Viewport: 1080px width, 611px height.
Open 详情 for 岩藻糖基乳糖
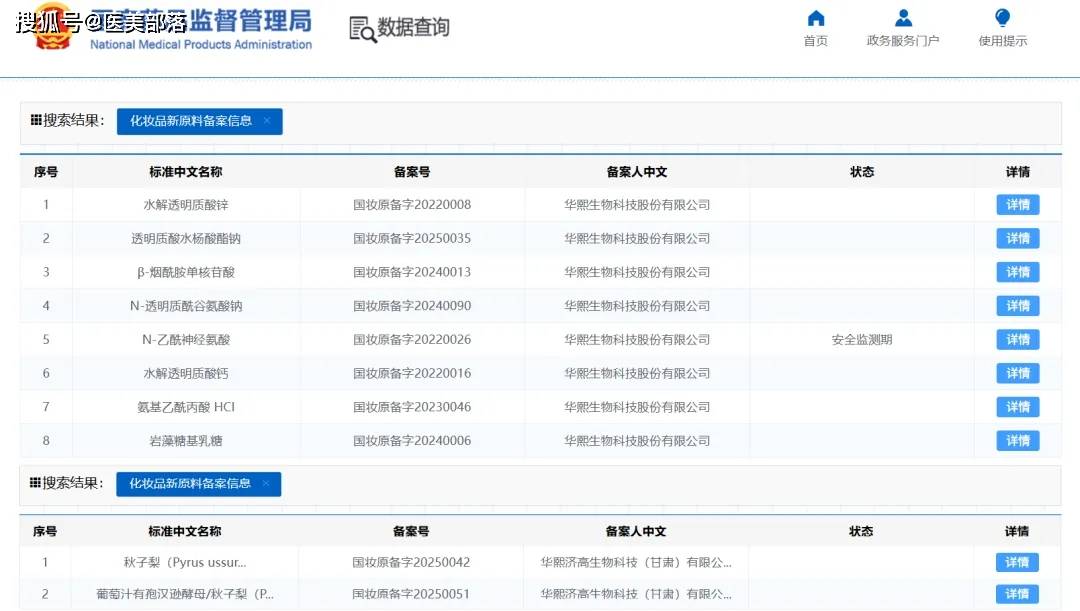[x=1017, y=441]
